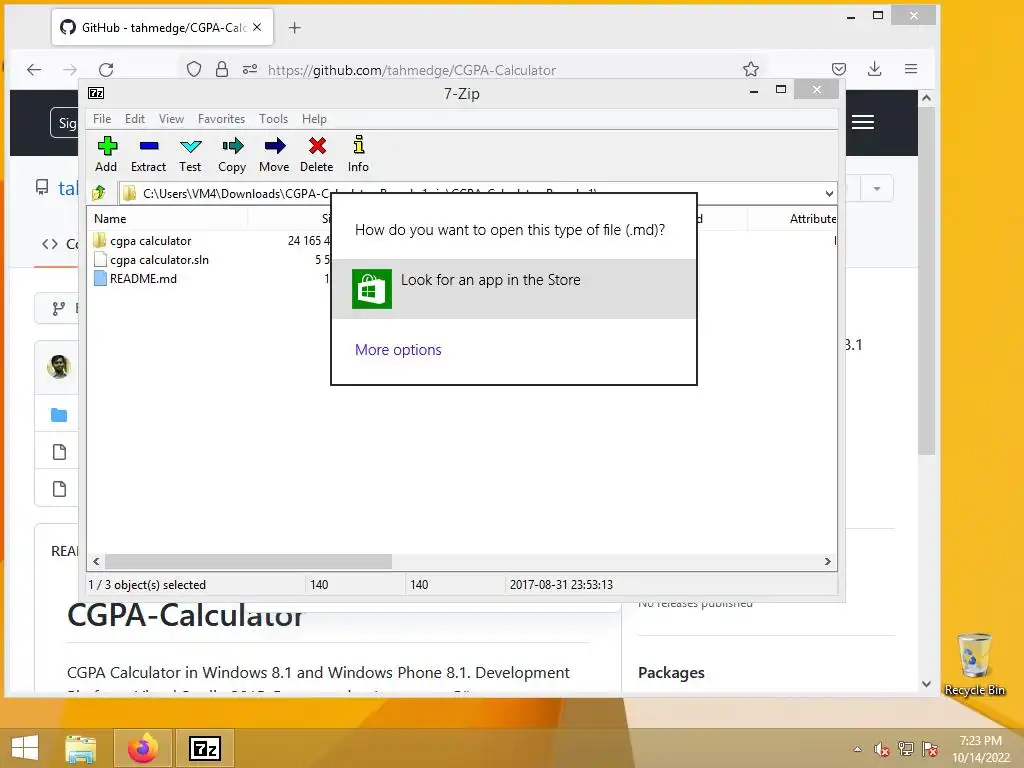Save page to Pocket in Firefox
This screenshot has width=1024, height=768.
tap(839, 69)
